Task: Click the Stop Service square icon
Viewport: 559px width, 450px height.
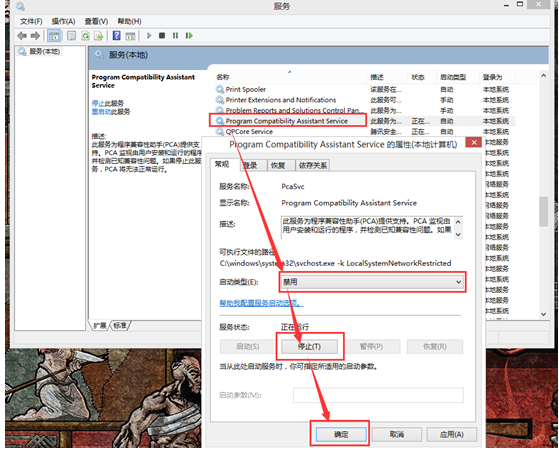Action: click(x=162, y=36)
